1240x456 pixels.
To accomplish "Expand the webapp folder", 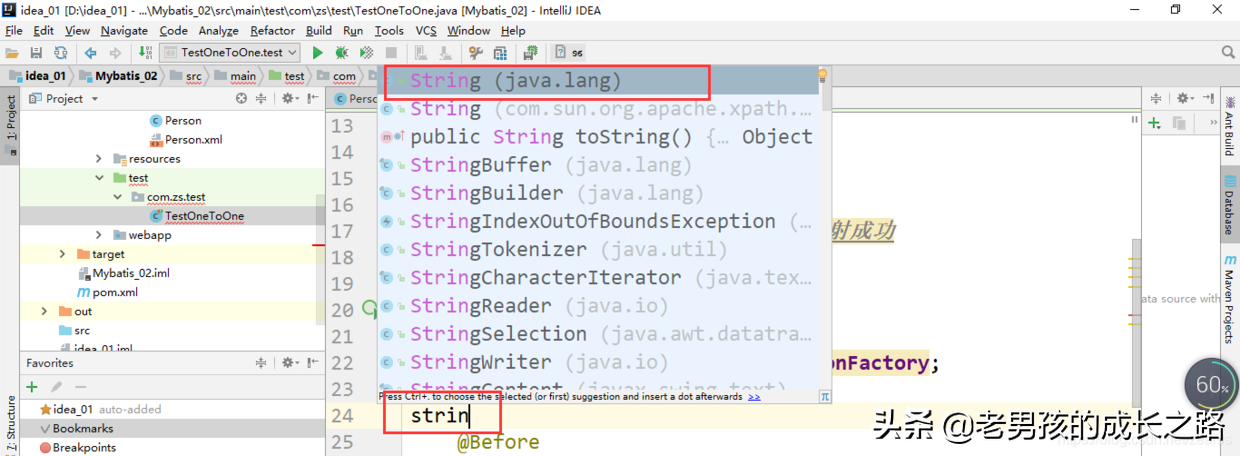I will point(99,235).
